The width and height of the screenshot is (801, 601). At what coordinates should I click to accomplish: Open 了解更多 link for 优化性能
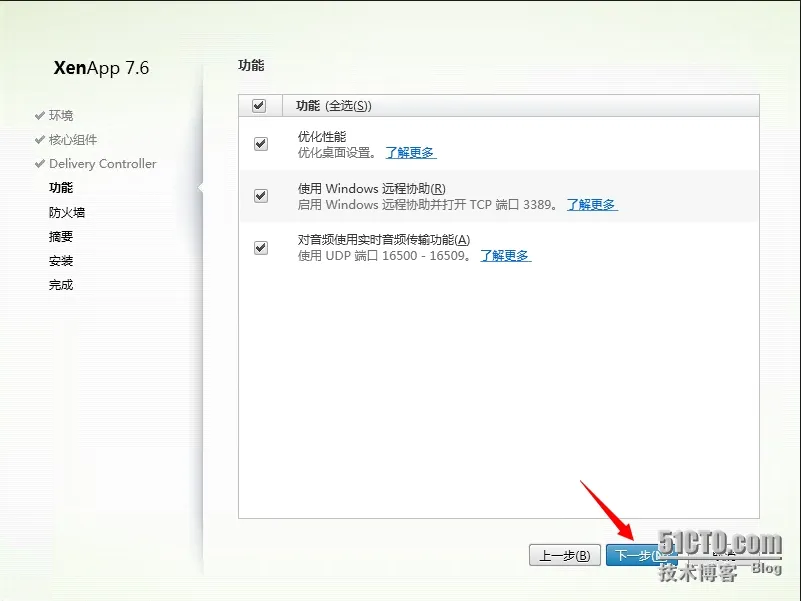[x=410, y=153]
